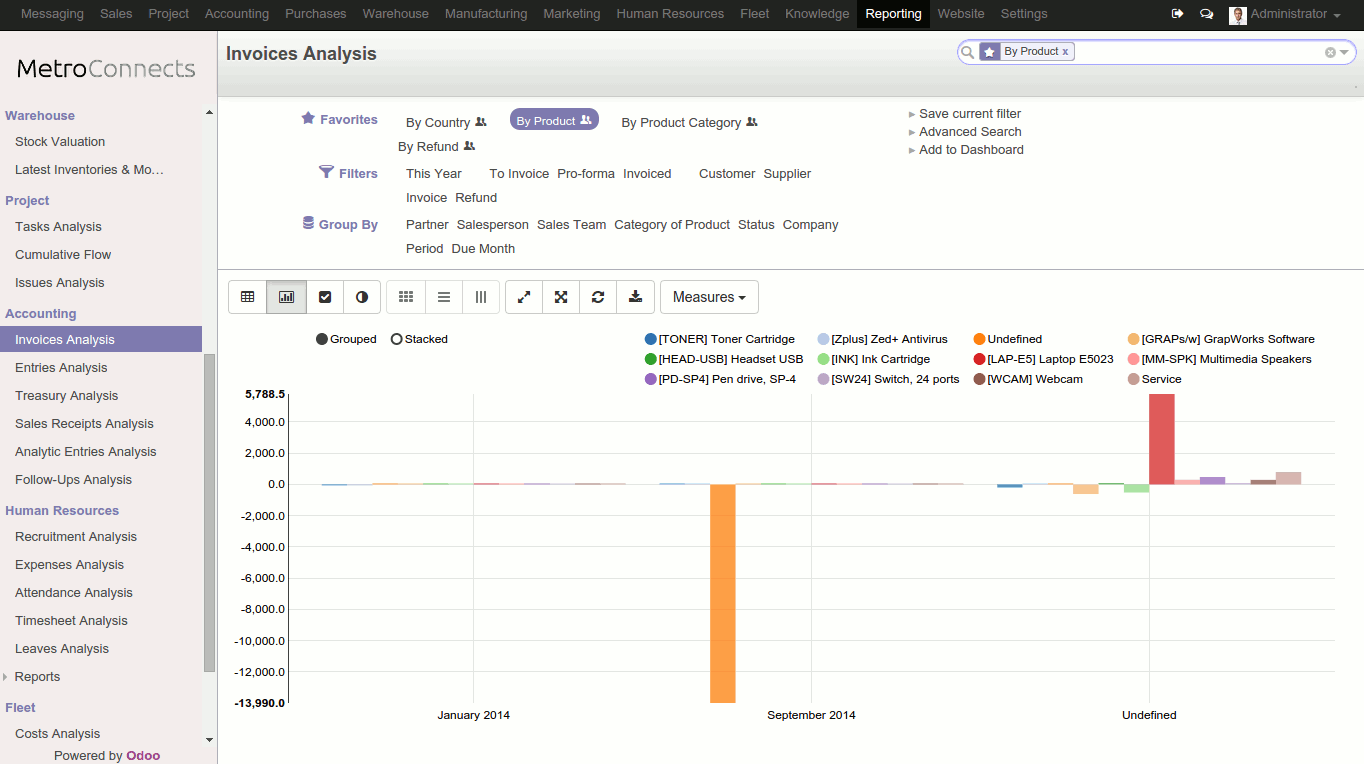The image size is (1364, 764).
Task: Select the line chart checkmark icon
Action: coord(325,297)
